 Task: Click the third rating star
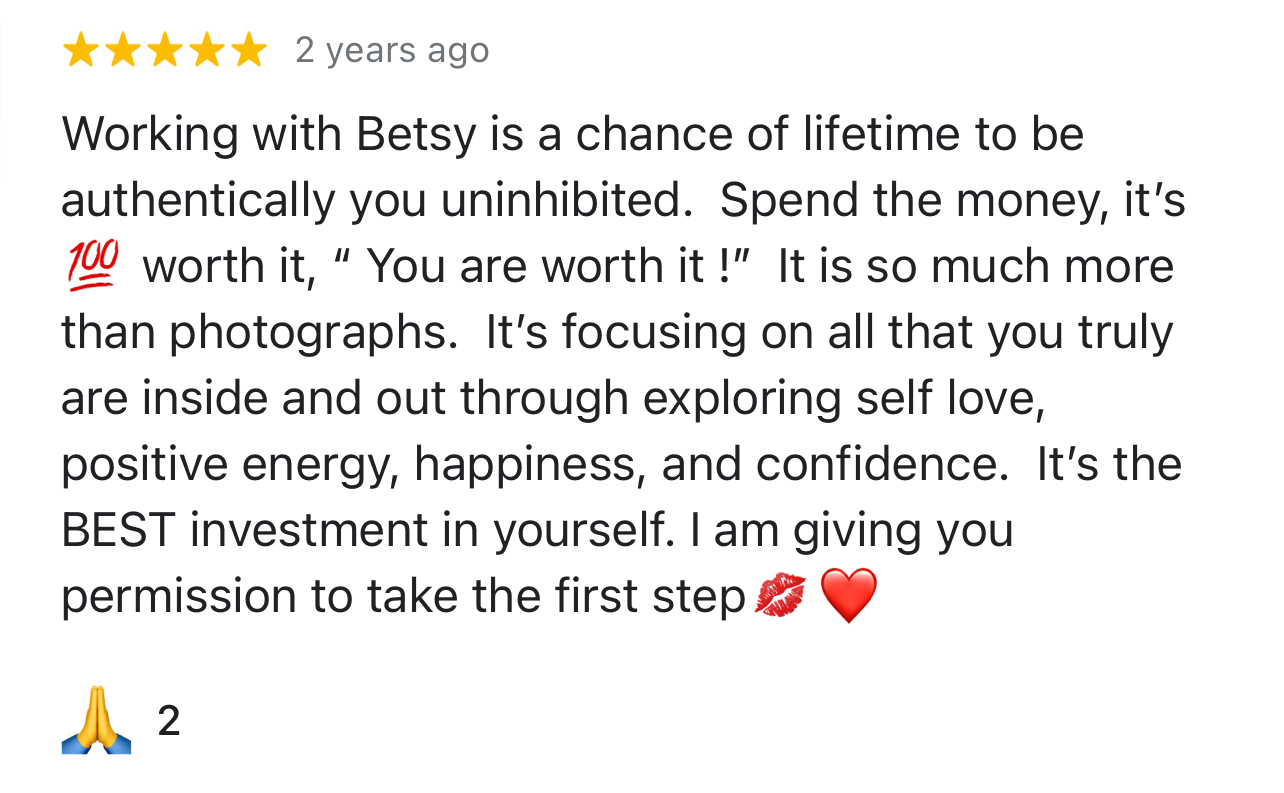coord(164,50)
